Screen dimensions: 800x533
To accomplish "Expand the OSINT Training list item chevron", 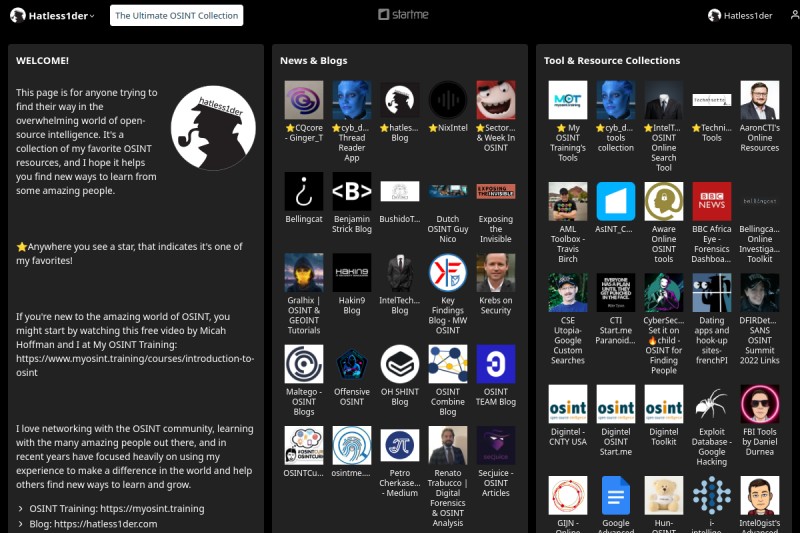I will [20, 509].
